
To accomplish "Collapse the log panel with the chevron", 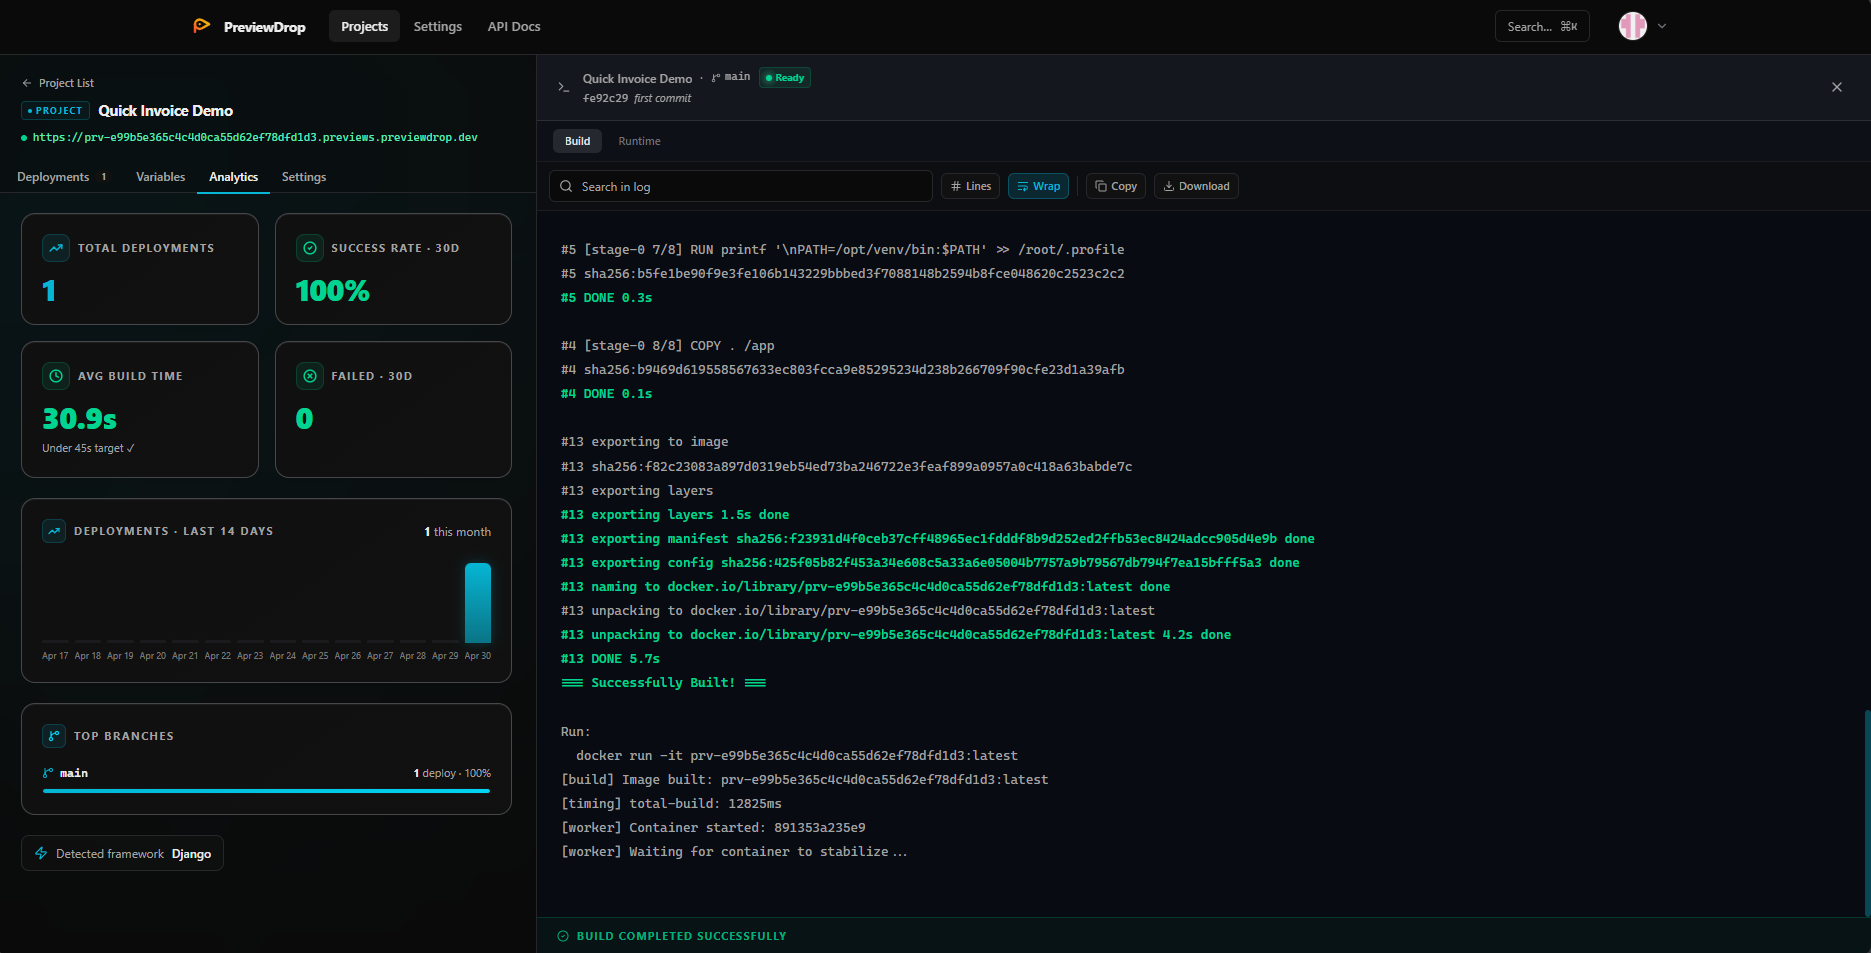I will tap(563, 87).
